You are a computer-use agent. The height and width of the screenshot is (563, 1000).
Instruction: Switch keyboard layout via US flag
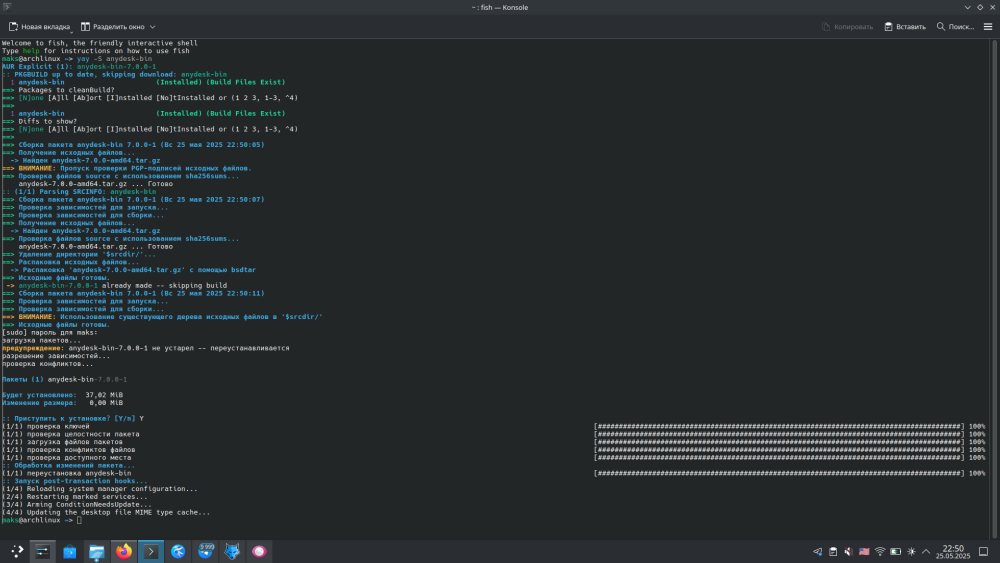[864, 552]
